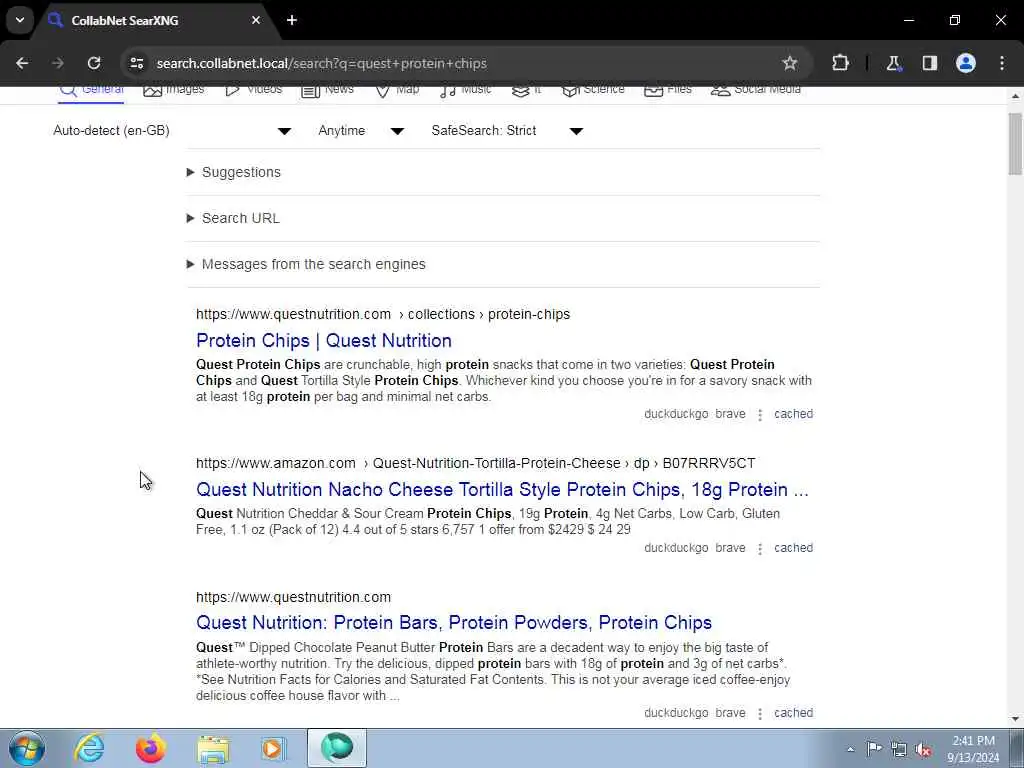Open three-dot options for Protein Bars result

(760, 713)
